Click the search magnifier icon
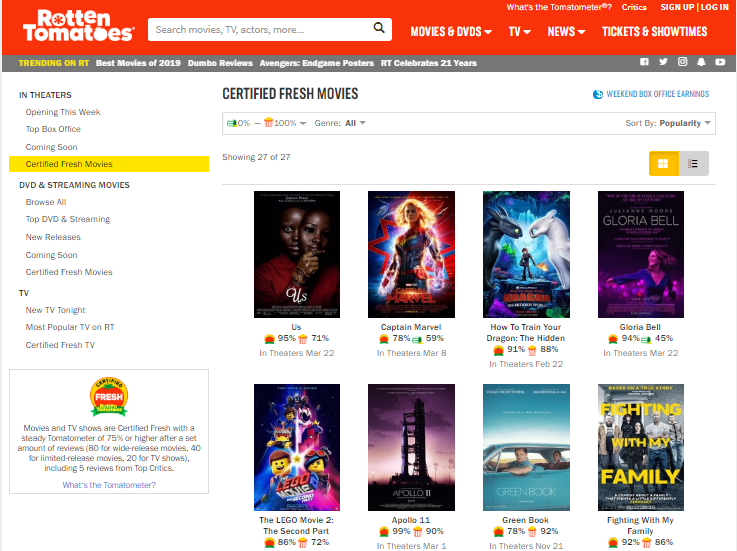This screenshot has width=737, height=551. click(x=379, y=28)
